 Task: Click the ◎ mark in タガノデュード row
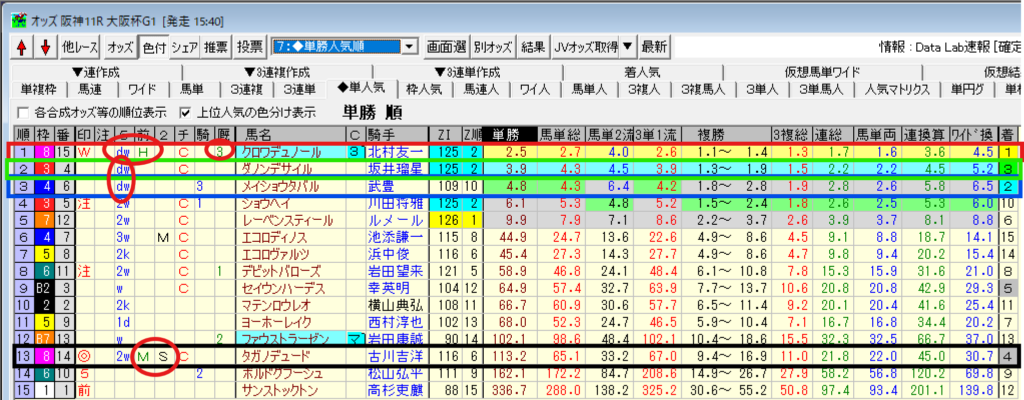click(x=84, y=357)
